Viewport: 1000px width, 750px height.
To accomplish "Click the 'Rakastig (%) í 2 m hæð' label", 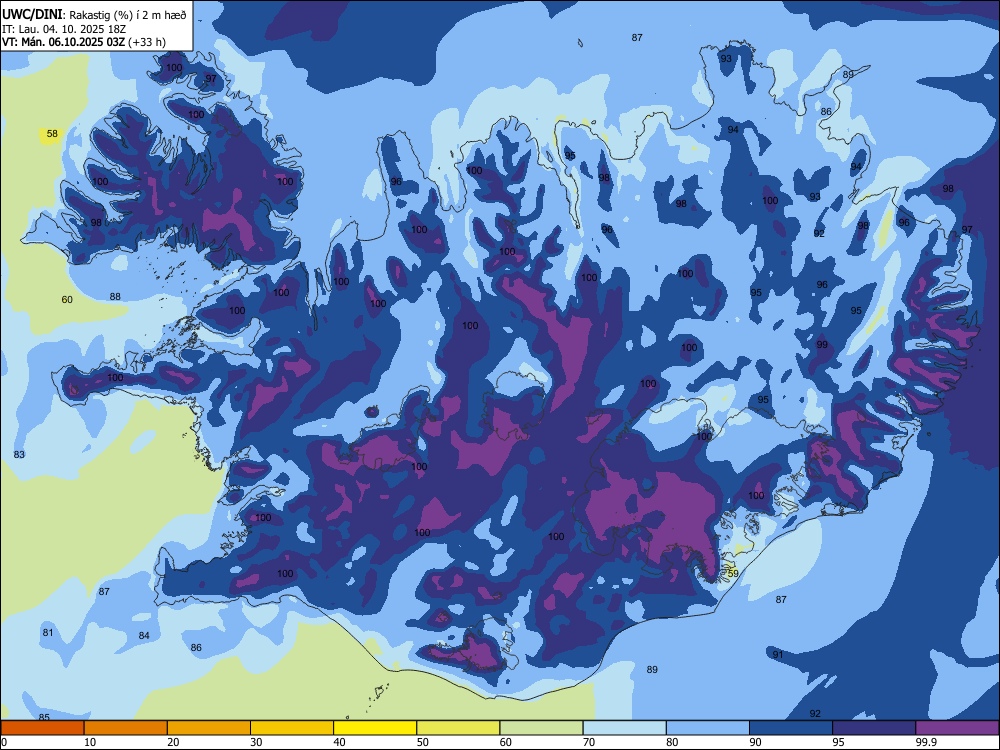I will 128,15.
